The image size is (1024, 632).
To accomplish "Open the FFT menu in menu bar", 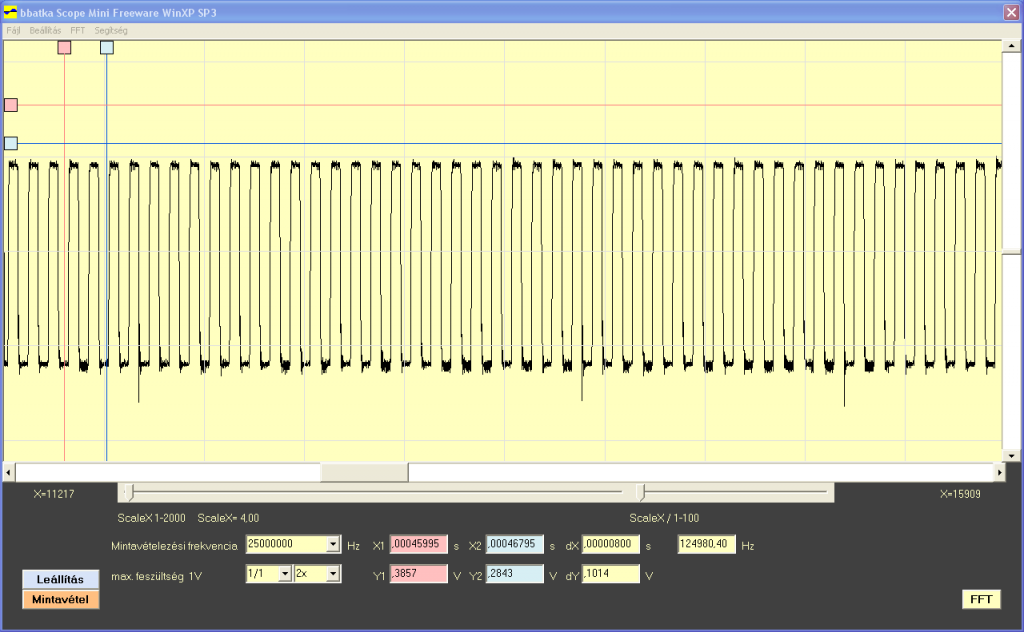I will pyautogui.click(x=78, y=31).
